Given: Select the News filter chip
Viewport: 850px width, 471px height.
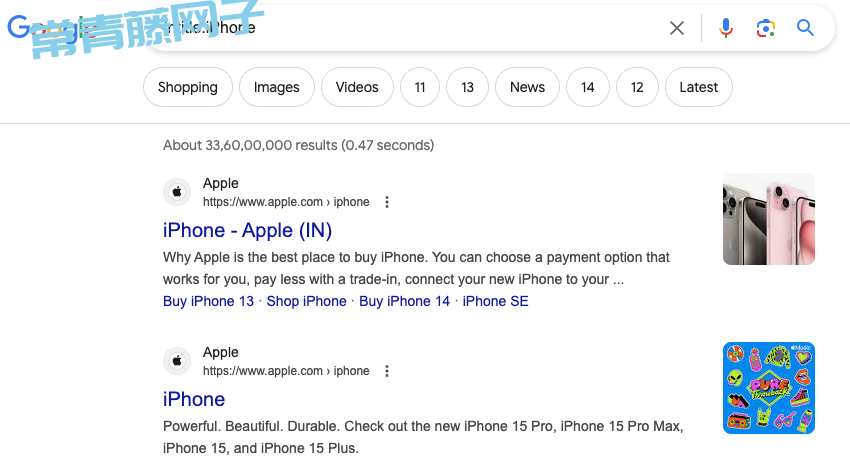Looking at the screenshot, I should [x=527, y=87].
